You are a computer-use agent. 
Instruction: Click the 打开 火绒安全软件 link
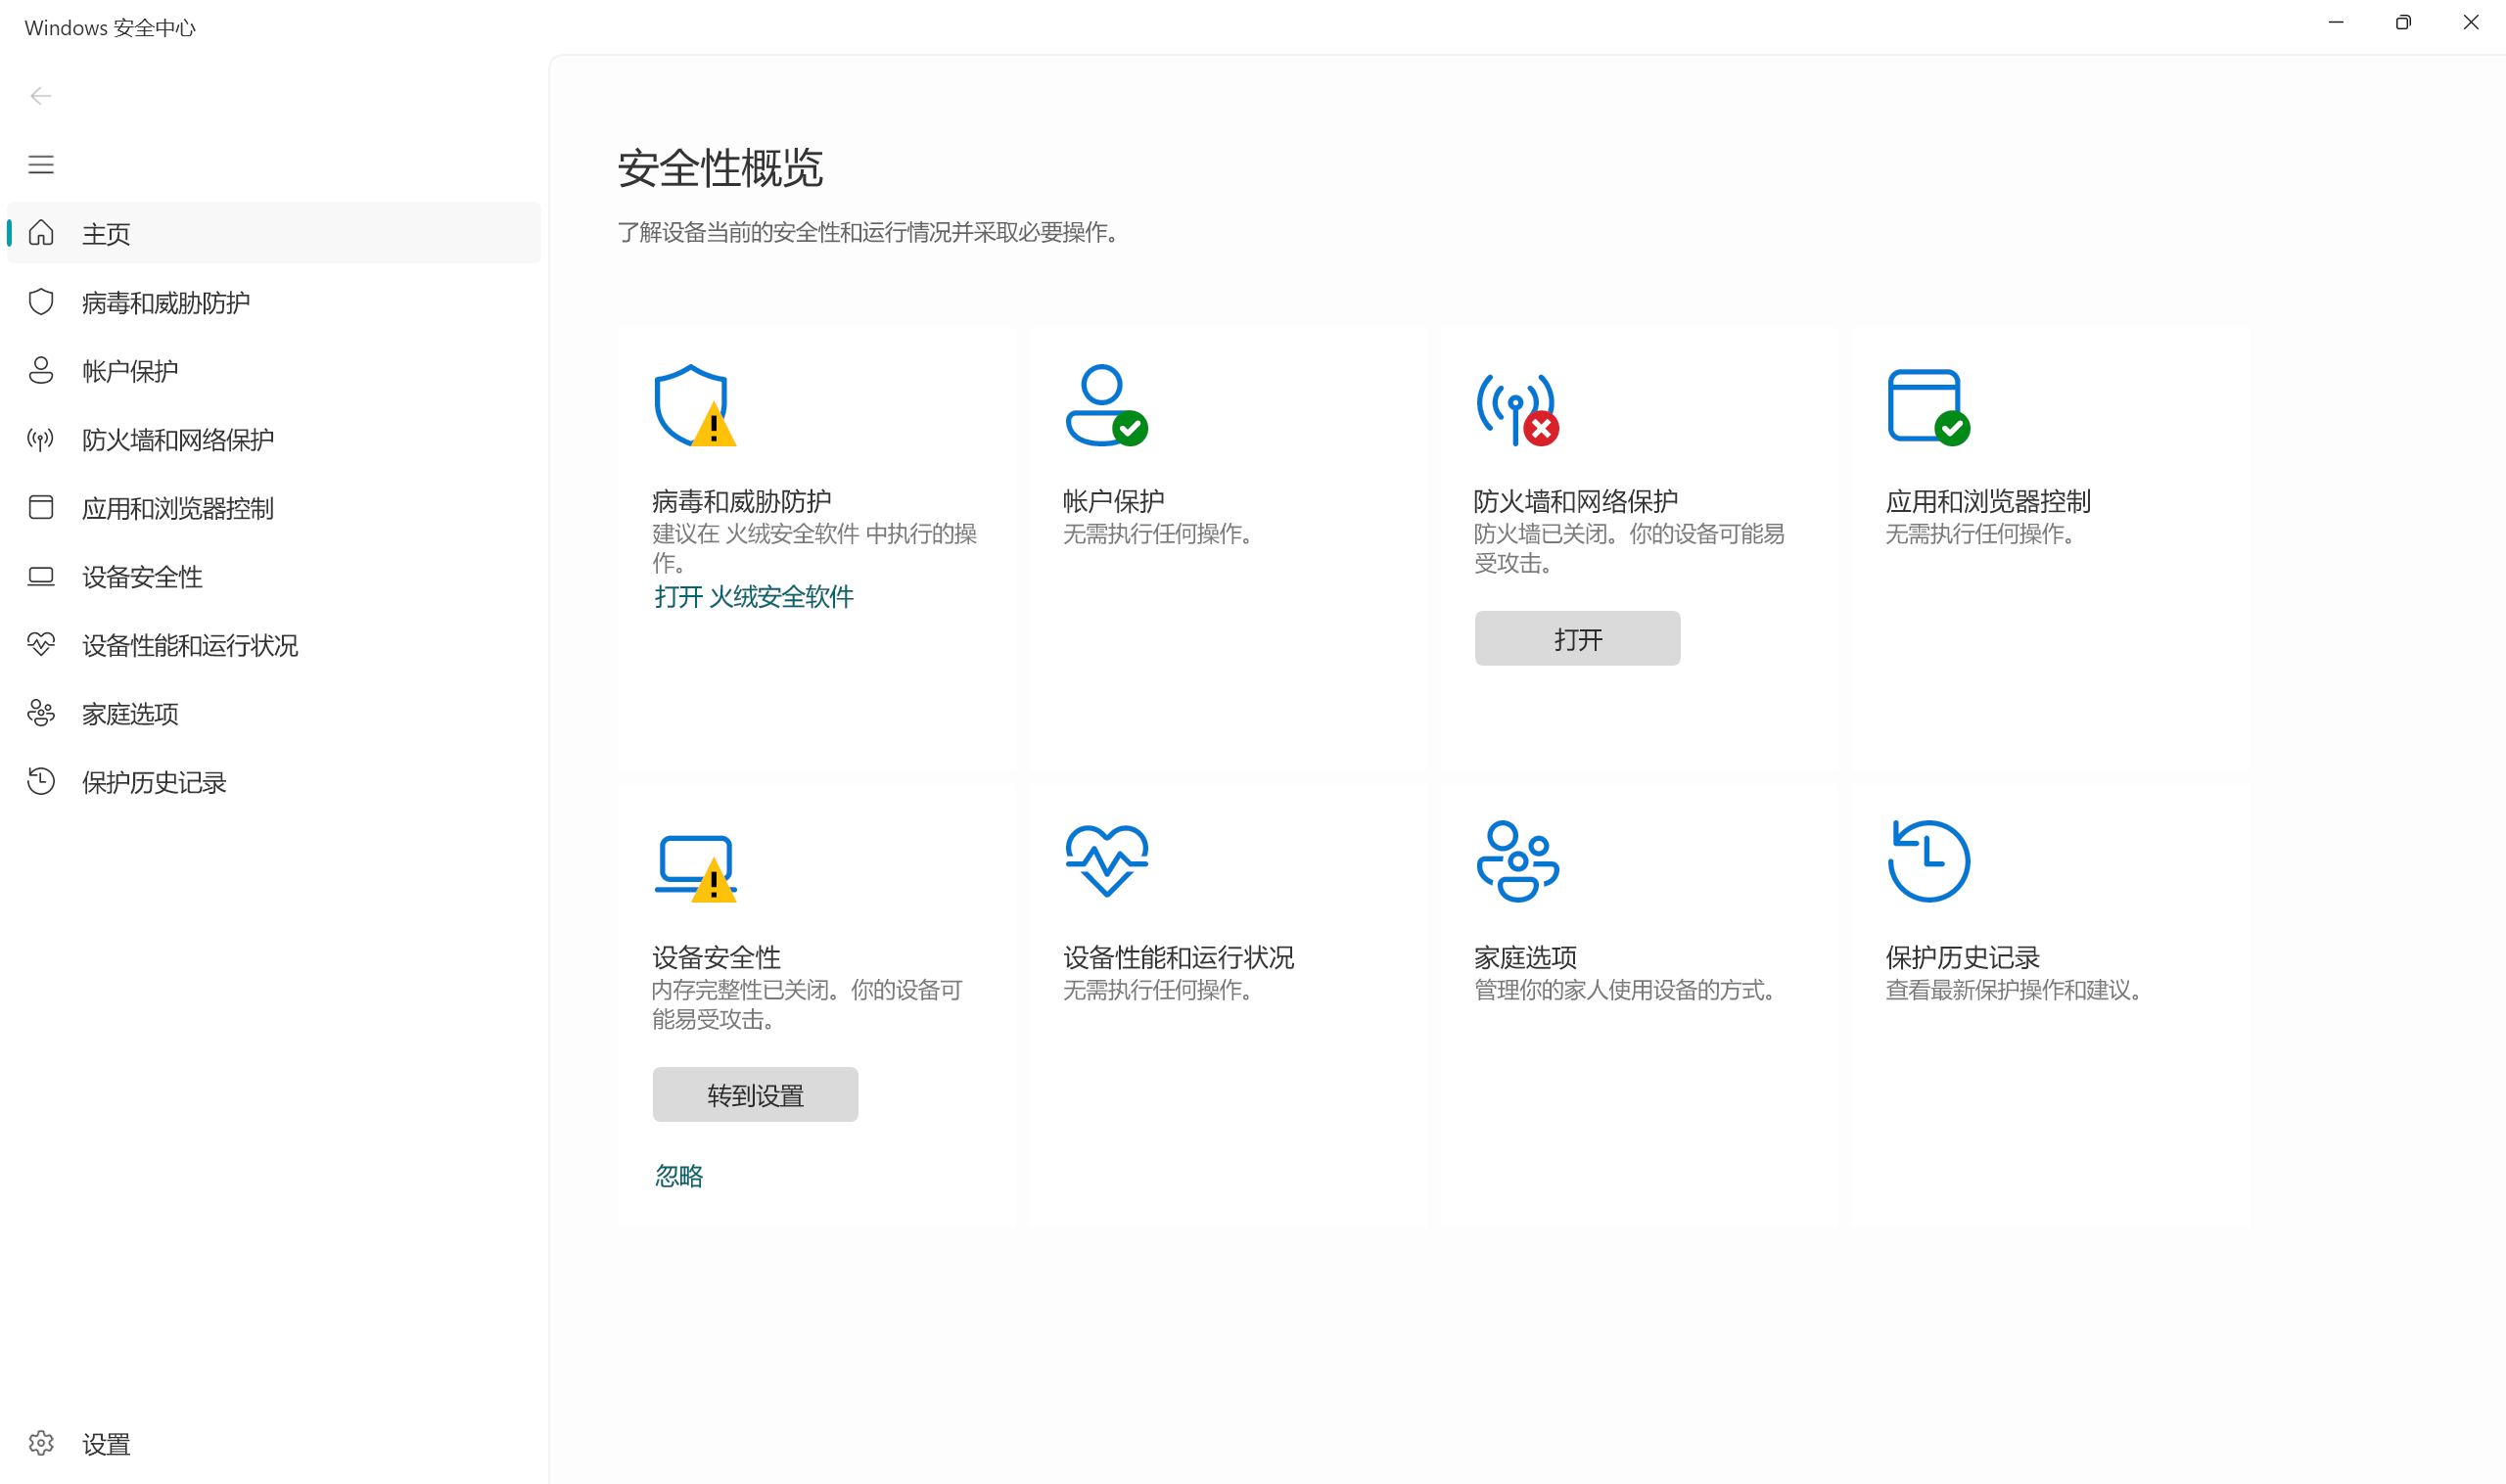pos(753,597)
